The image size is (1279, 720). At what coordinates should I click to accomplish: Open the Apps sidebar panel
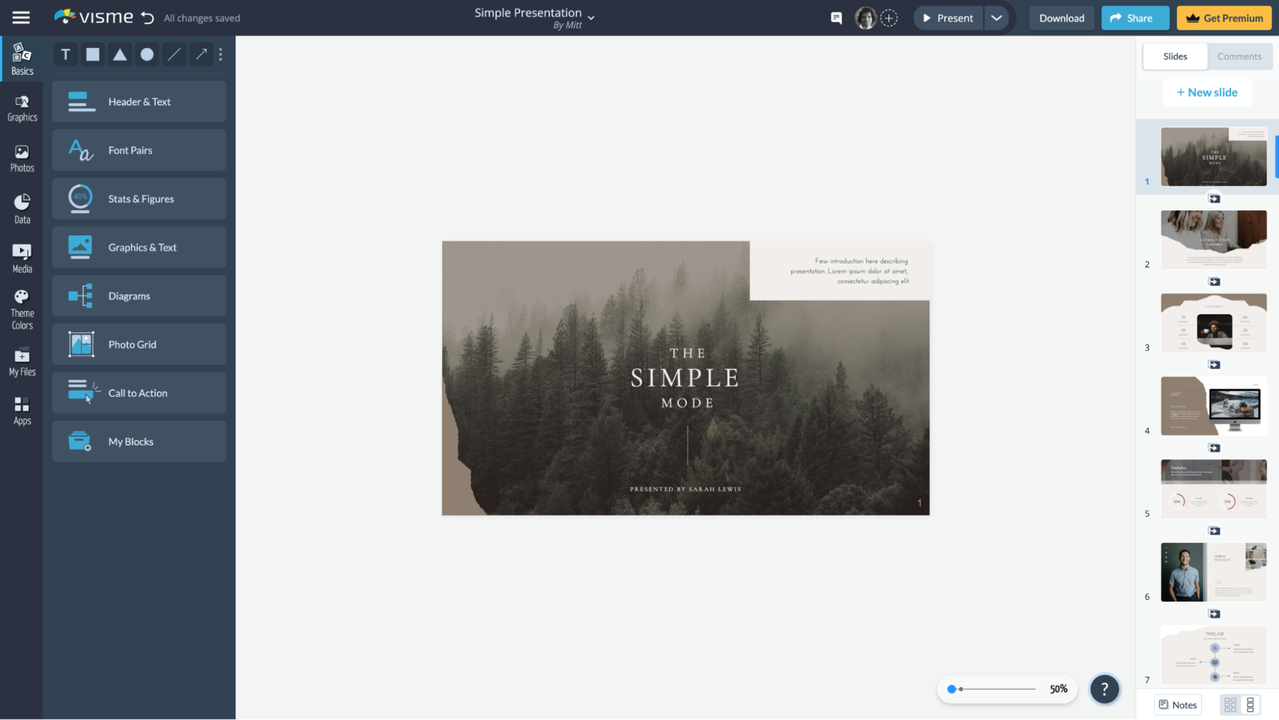click(x=22, y=411)
